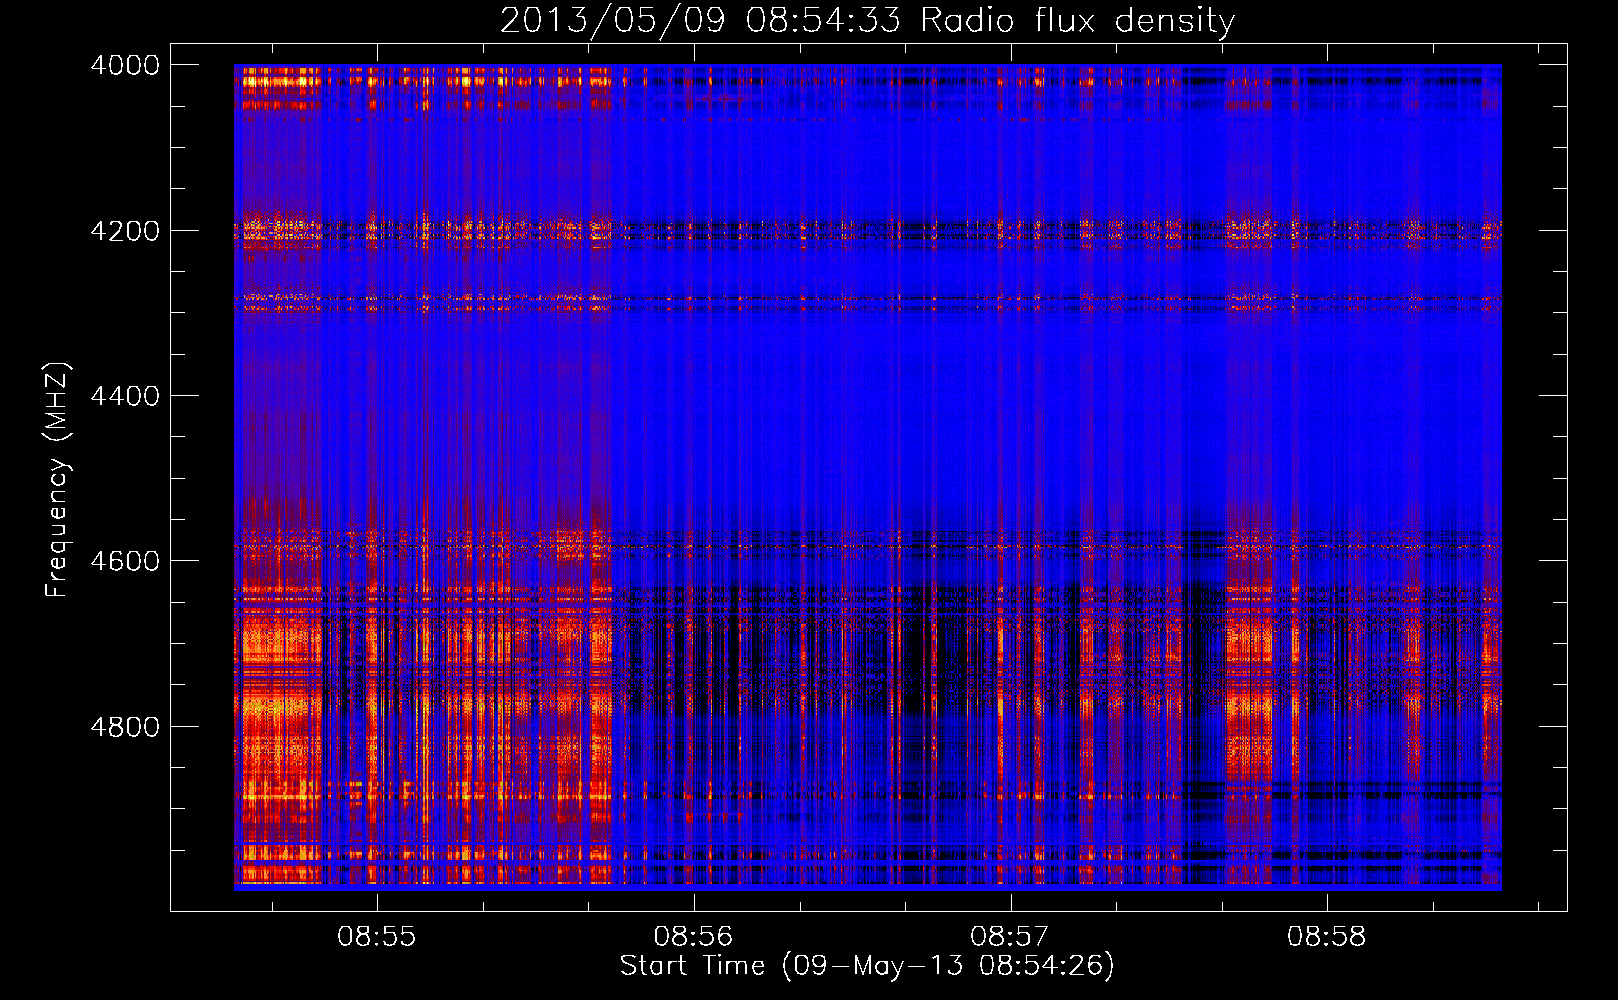Select the 4600 frequency tick label

coord(125,561)
